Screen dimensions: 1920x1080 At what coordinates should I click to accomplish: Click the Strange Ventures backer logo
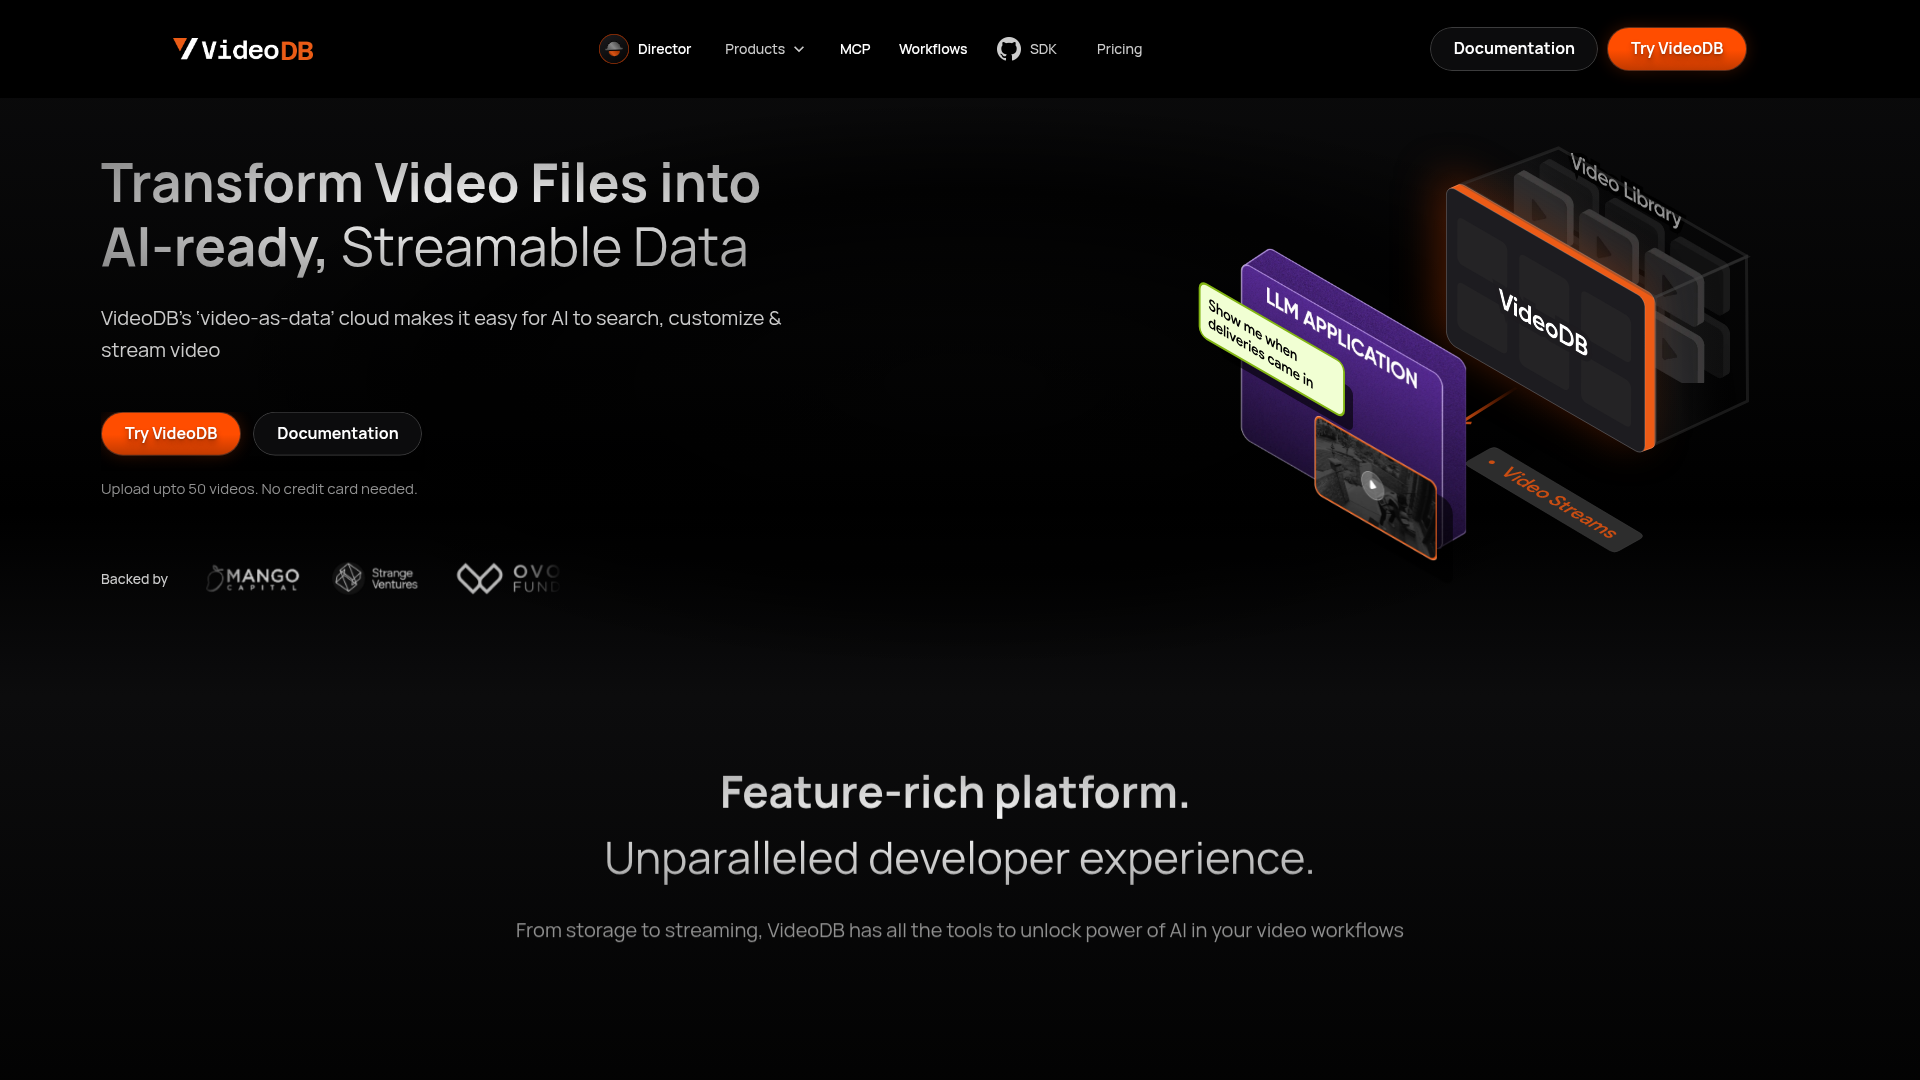point(376,578)
